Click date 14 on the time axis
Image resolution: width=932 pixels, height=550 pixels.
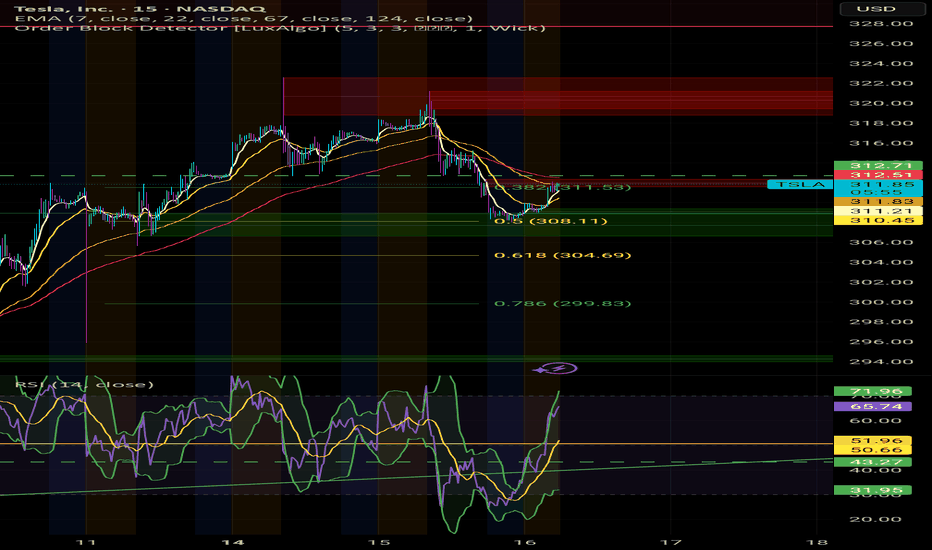(232, 542)
